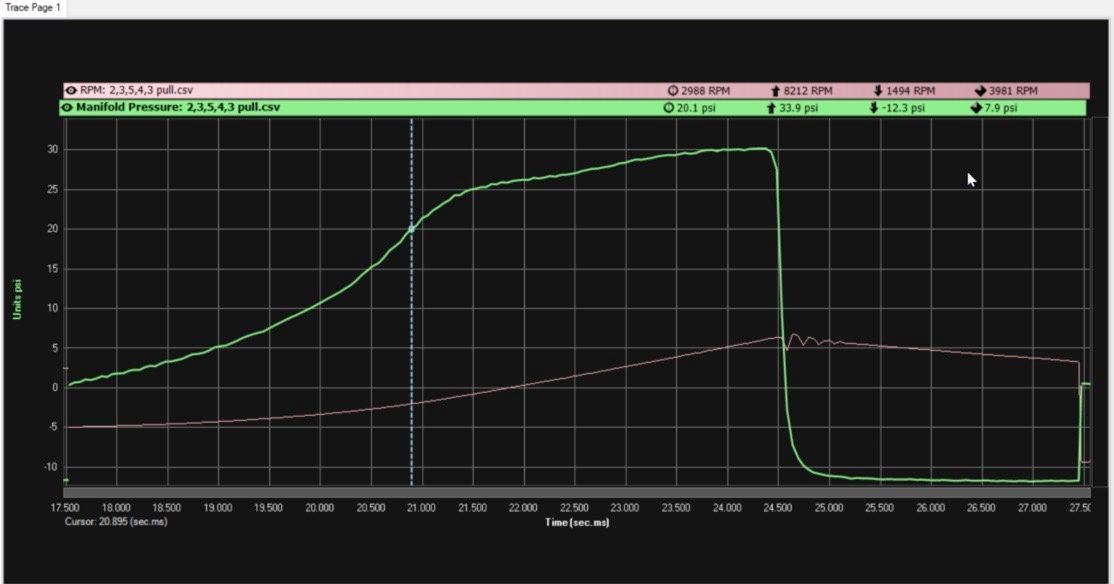Toggle visibility eye for Manifold Pressure trace
Viewport: 1114px width, 584px height.
click(68, 107)
